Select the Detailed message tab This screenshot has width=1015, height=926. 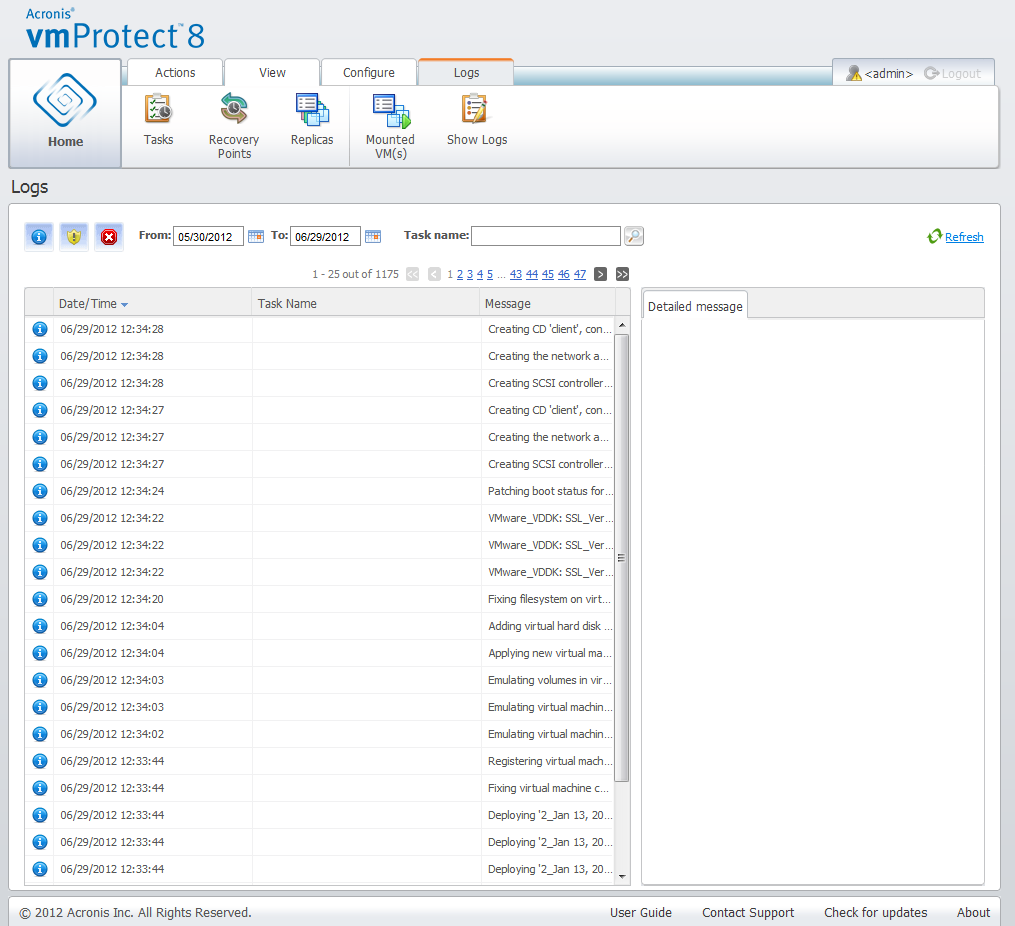point(695,306)
